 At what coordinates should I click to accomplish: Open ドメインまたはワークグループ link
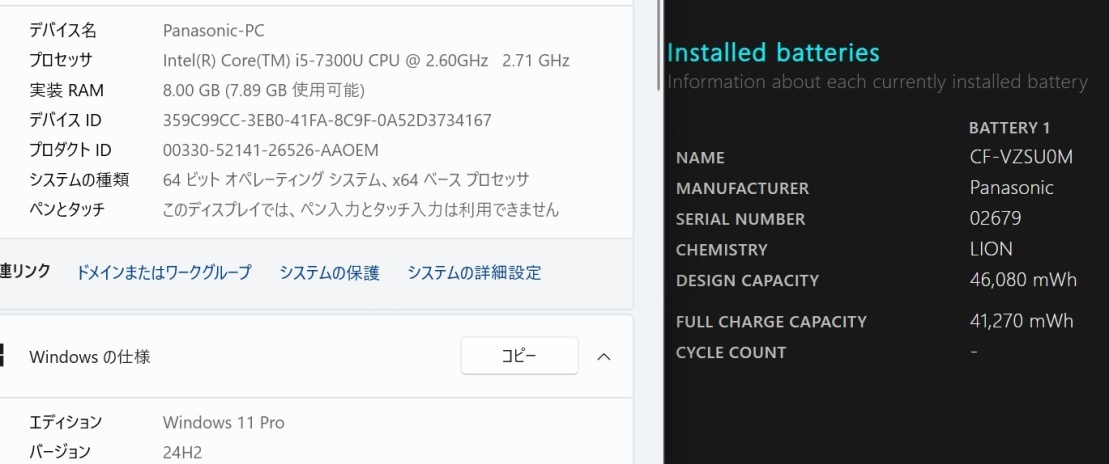pyautogui.click(x=163, y=272)
